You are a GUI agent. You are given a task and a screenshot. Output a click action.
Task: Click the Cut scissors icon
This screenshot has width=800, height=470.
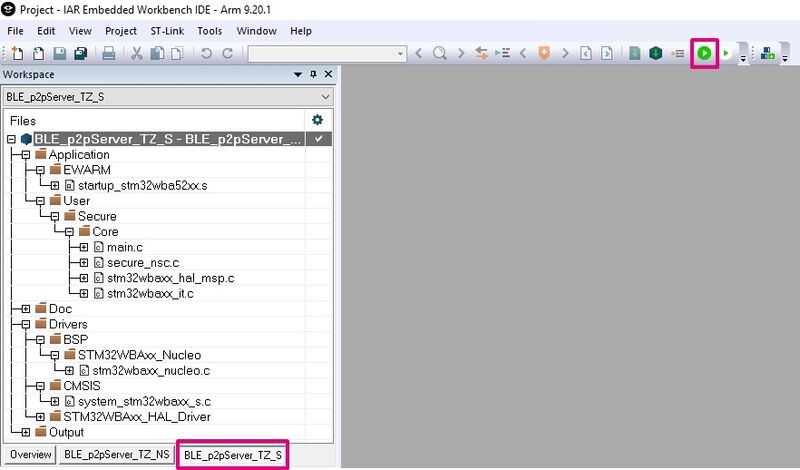[137, 53]
